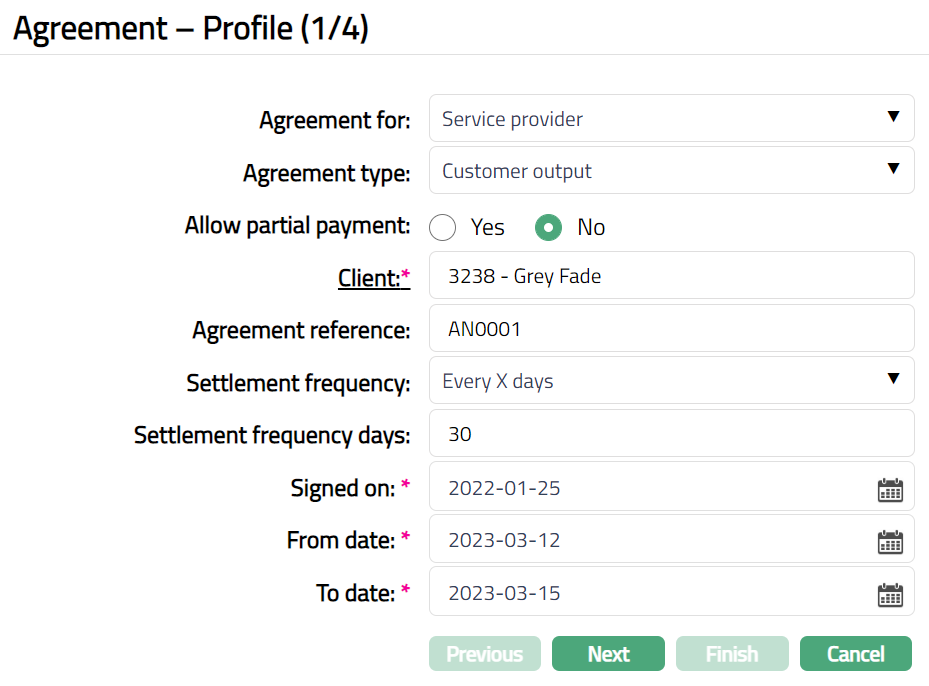Expand the Settlement frequency dropdown
Image resolution: width=929 pixels, height=686 pixels.
[x=671, y=381]
